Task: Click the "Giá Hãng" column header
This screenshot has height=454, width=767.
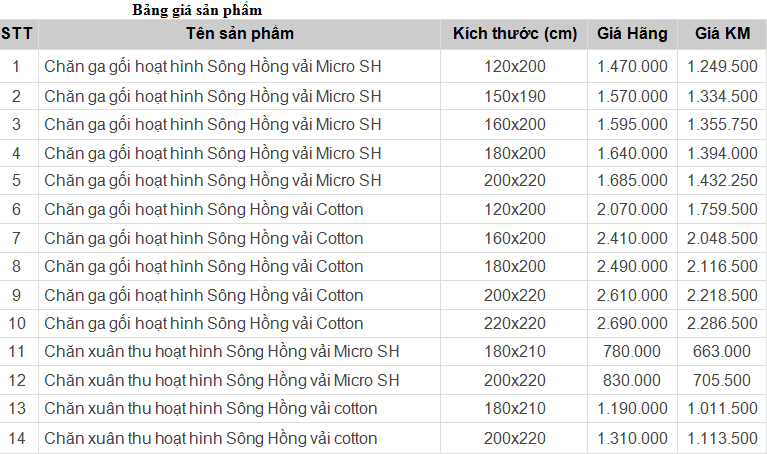Action: [632, 34]
